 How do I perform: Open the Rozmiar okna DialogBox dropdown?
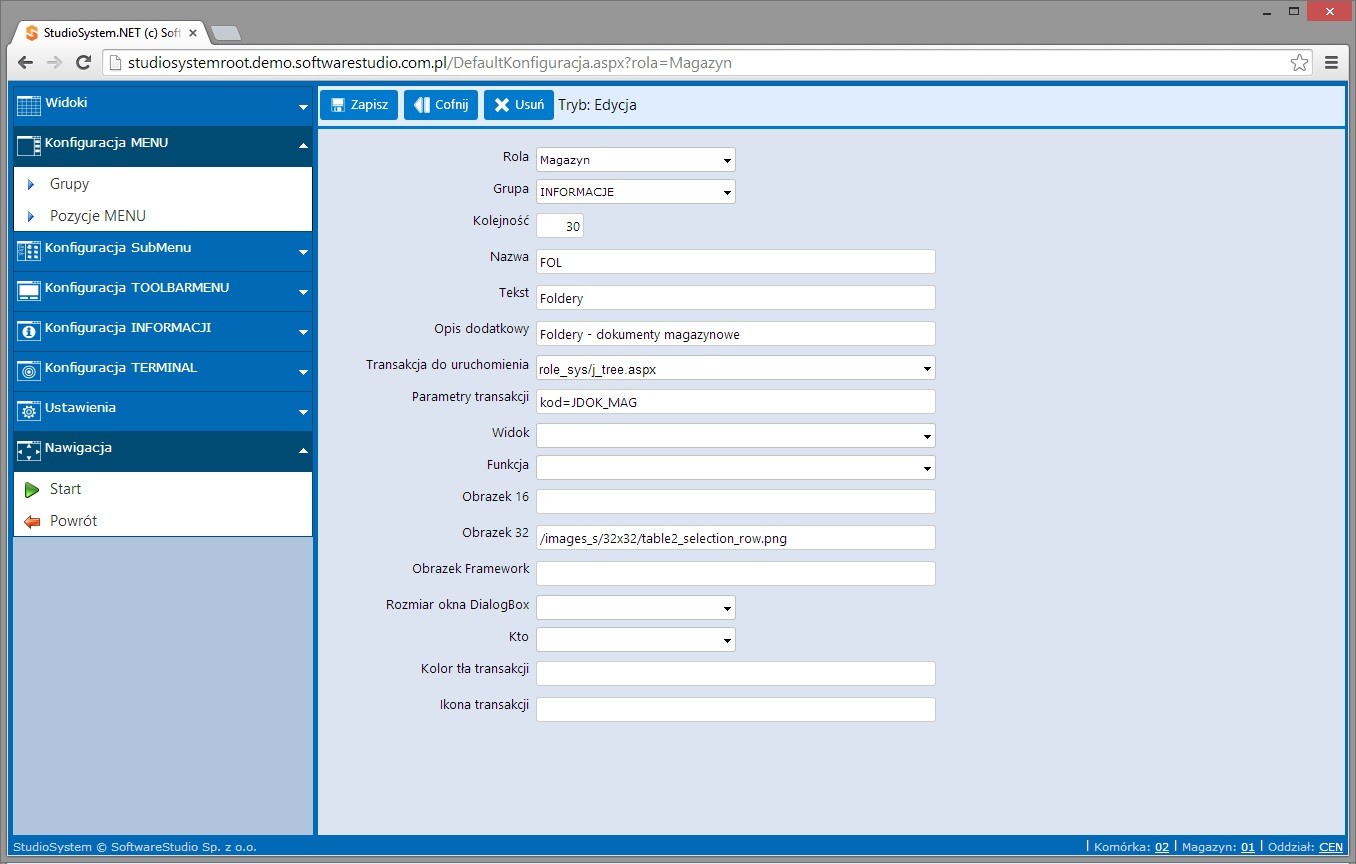[x=636, y=607]
